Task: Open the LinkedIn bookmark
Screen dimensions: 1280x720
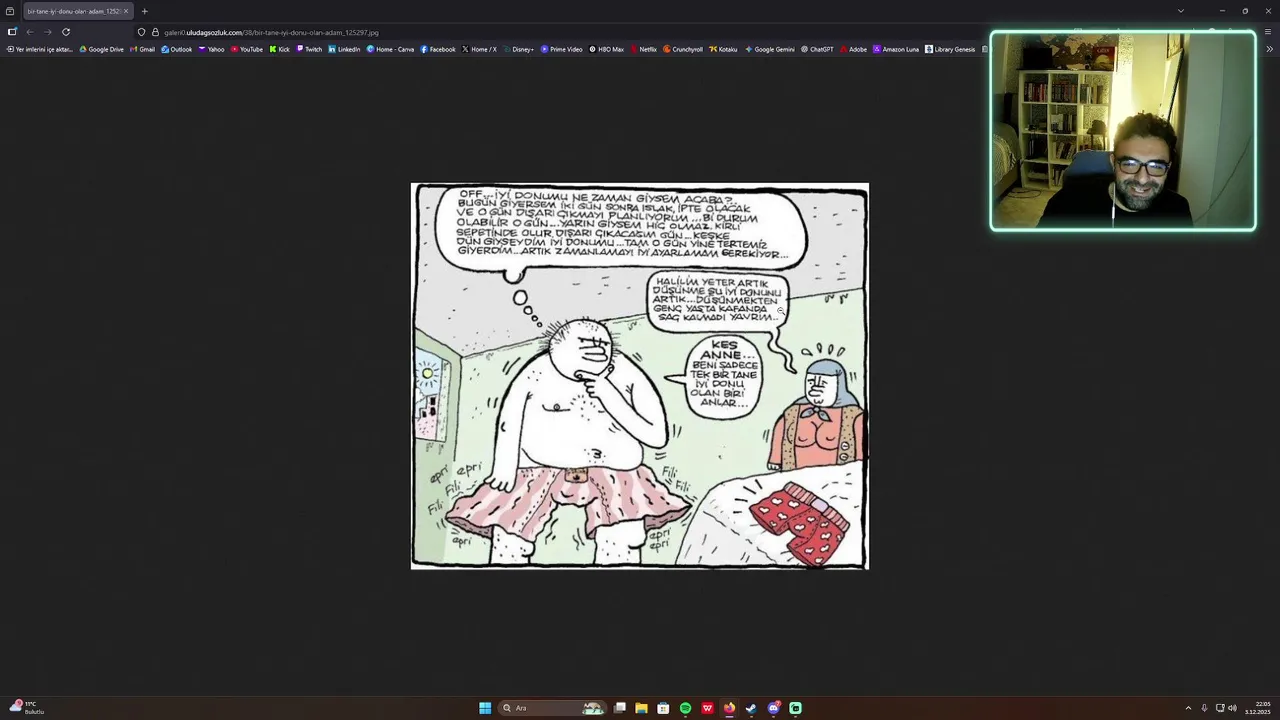Action: (344, 49)
